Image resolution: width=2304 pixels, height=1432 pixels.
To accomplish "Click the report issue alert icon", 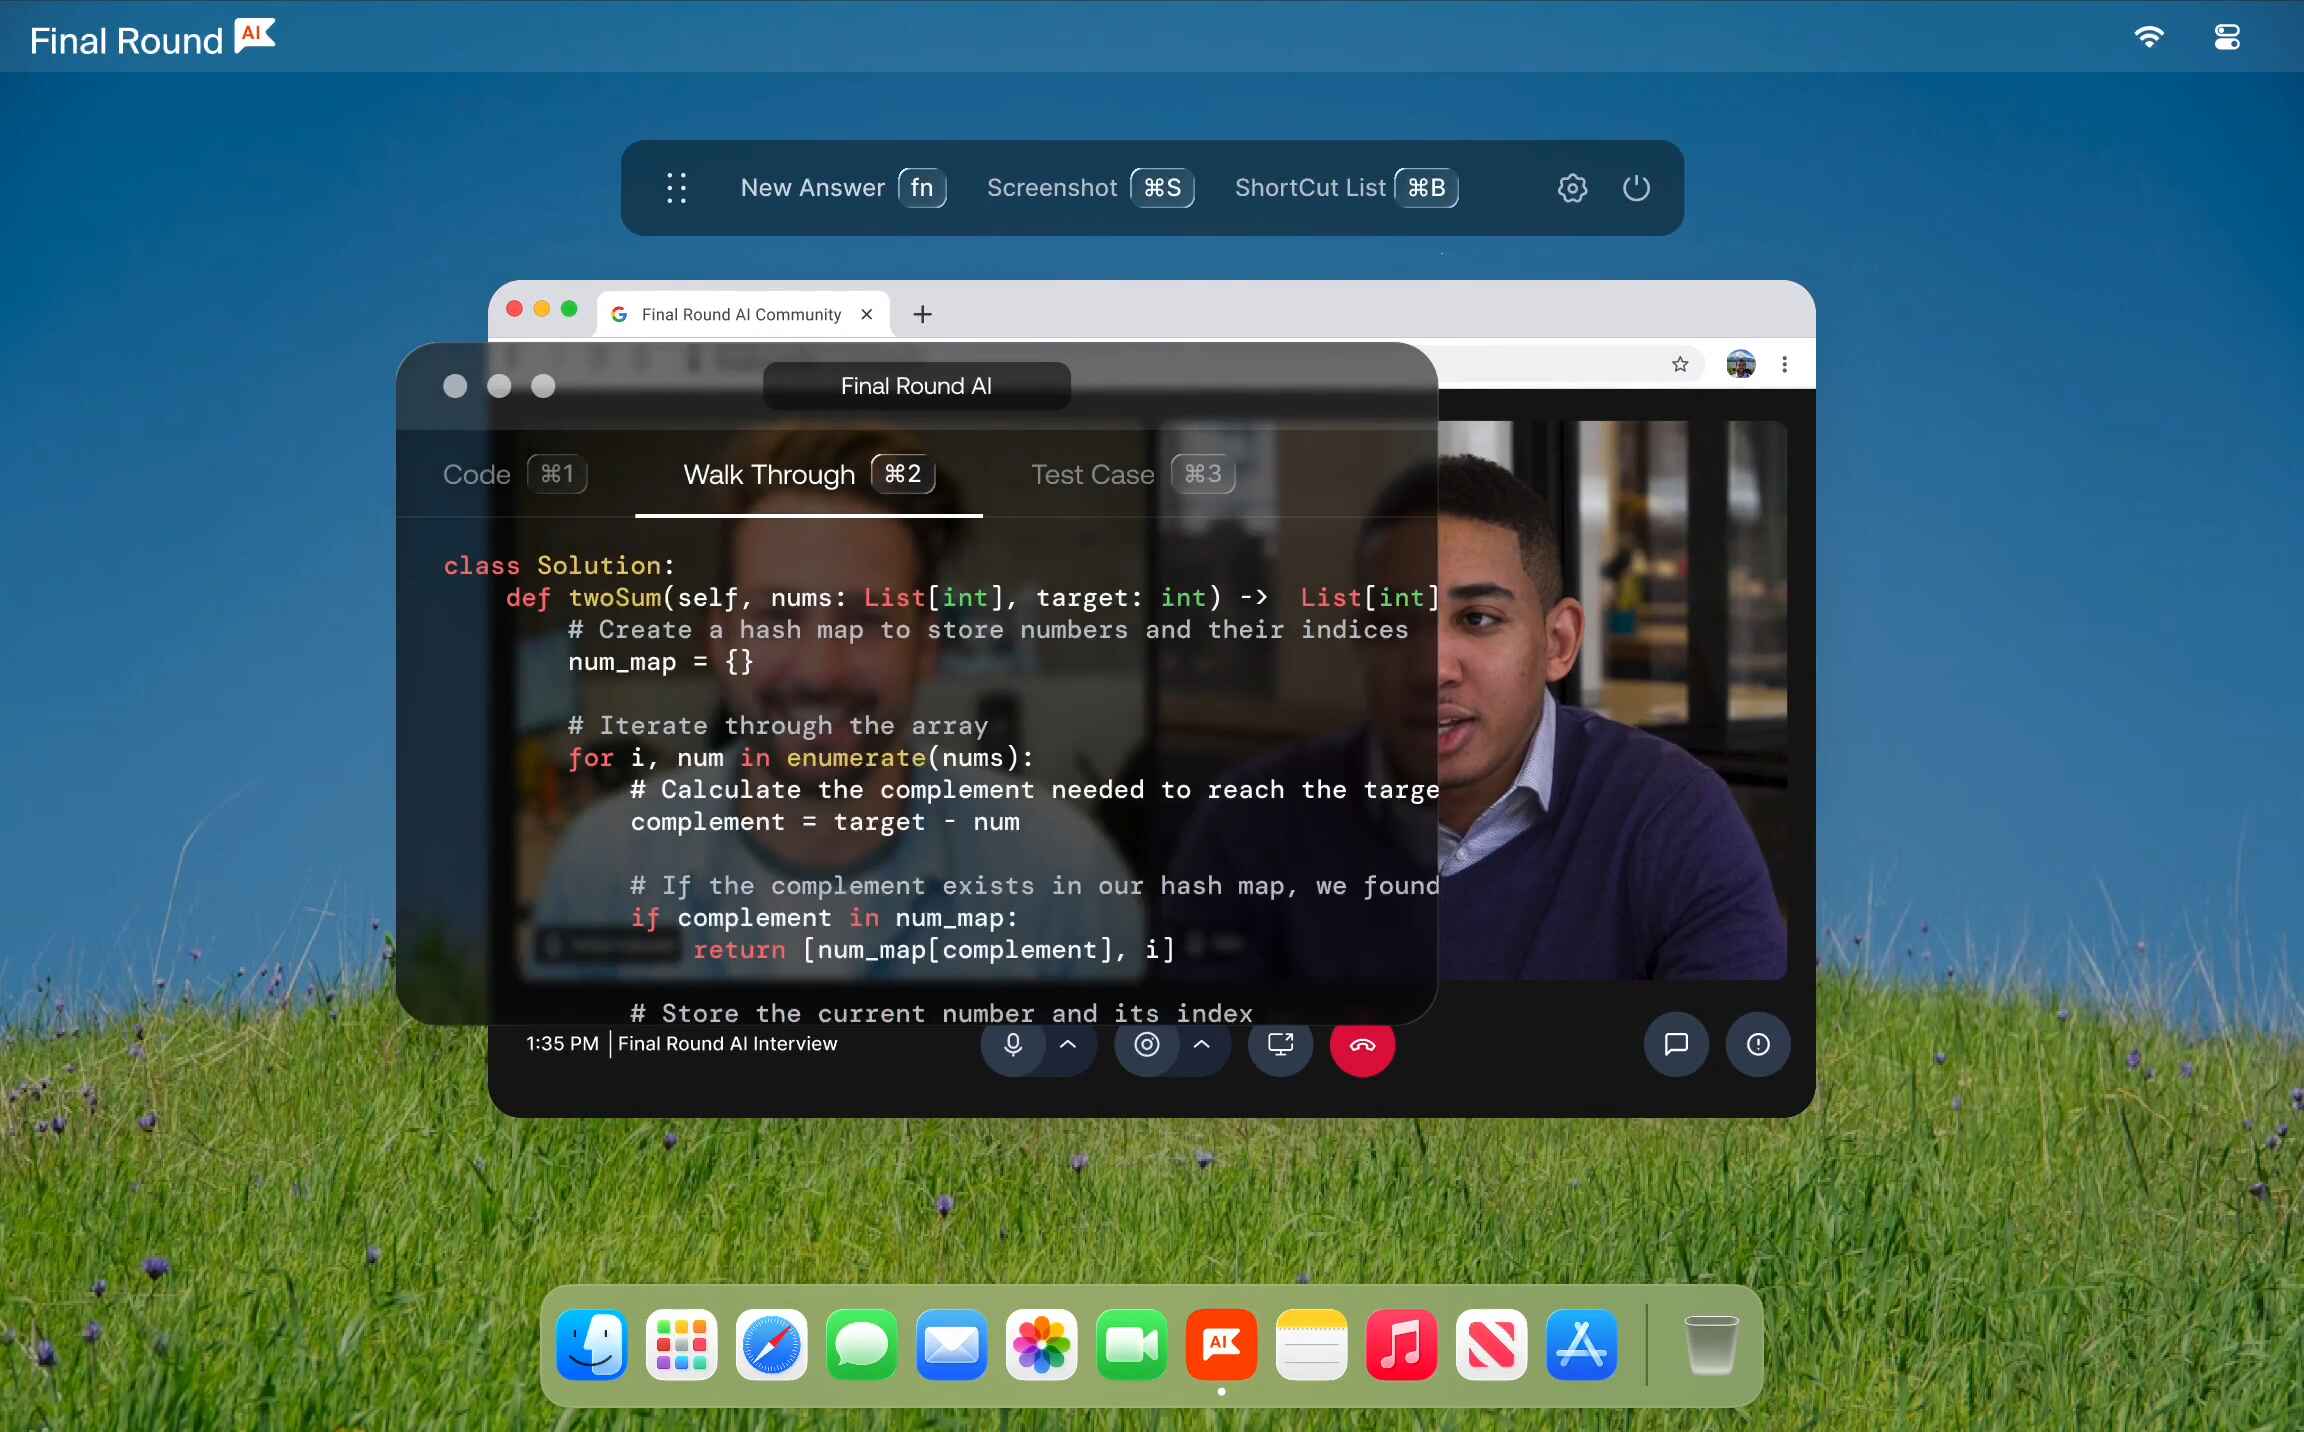I will (1757, 1044).
